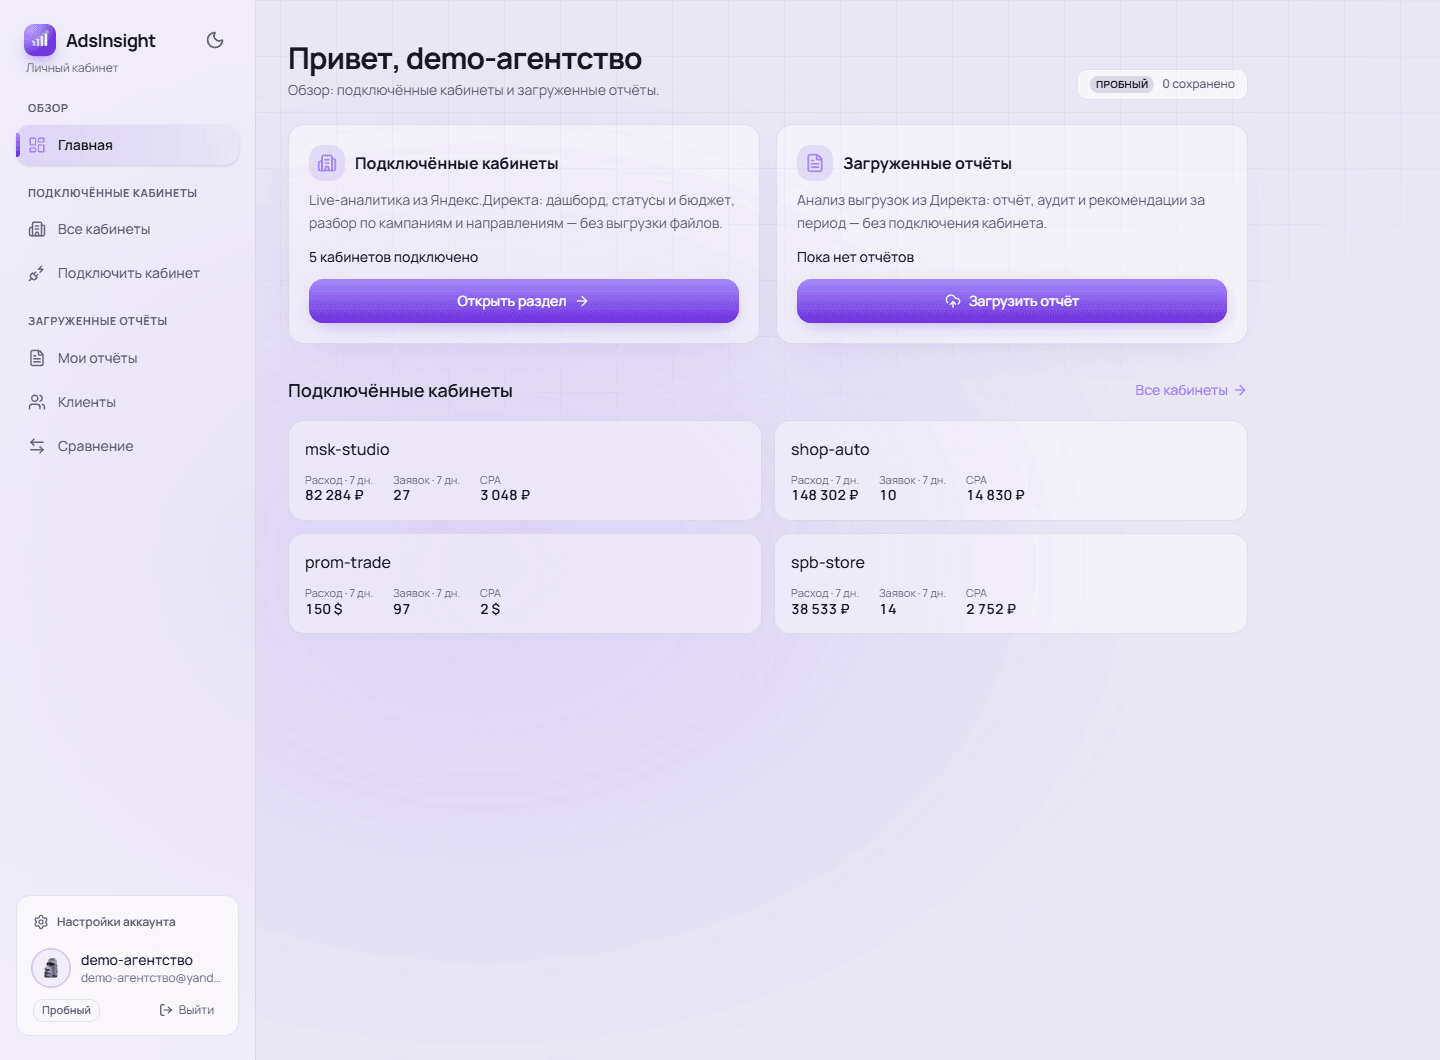Click the ПРОБНЫЙ badge at the top right

click(1122, 85)
